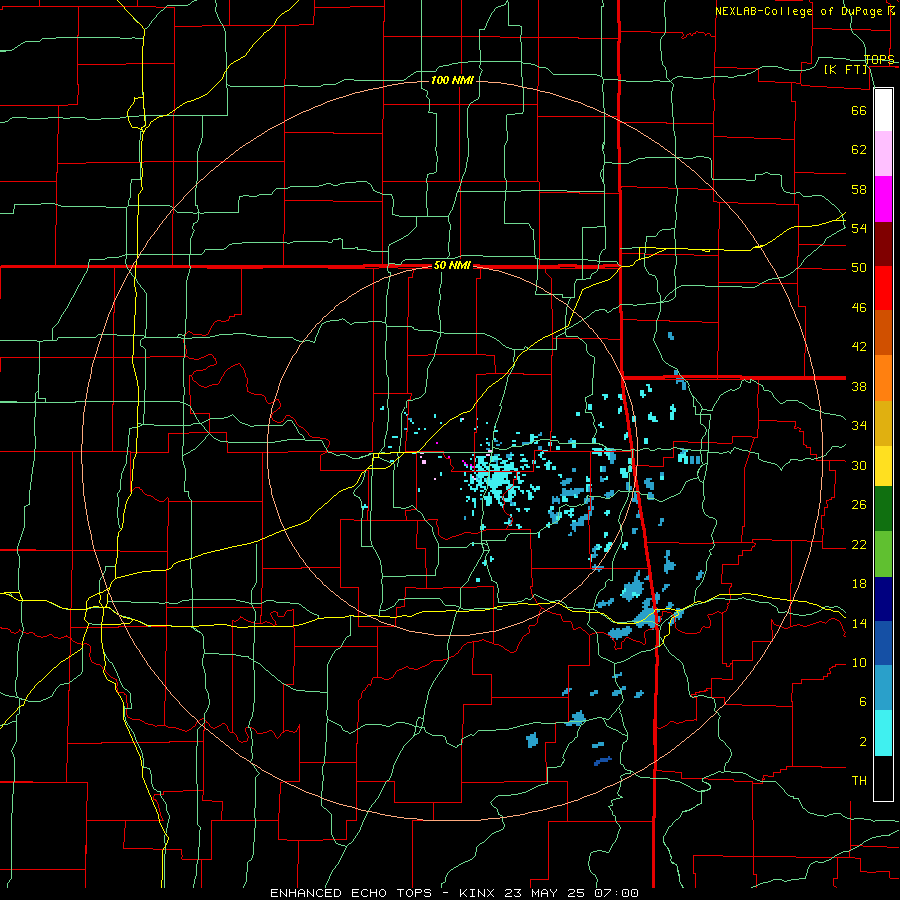
Task: Click the bright yellow legend swatch
Action: (x=883, y=466)
